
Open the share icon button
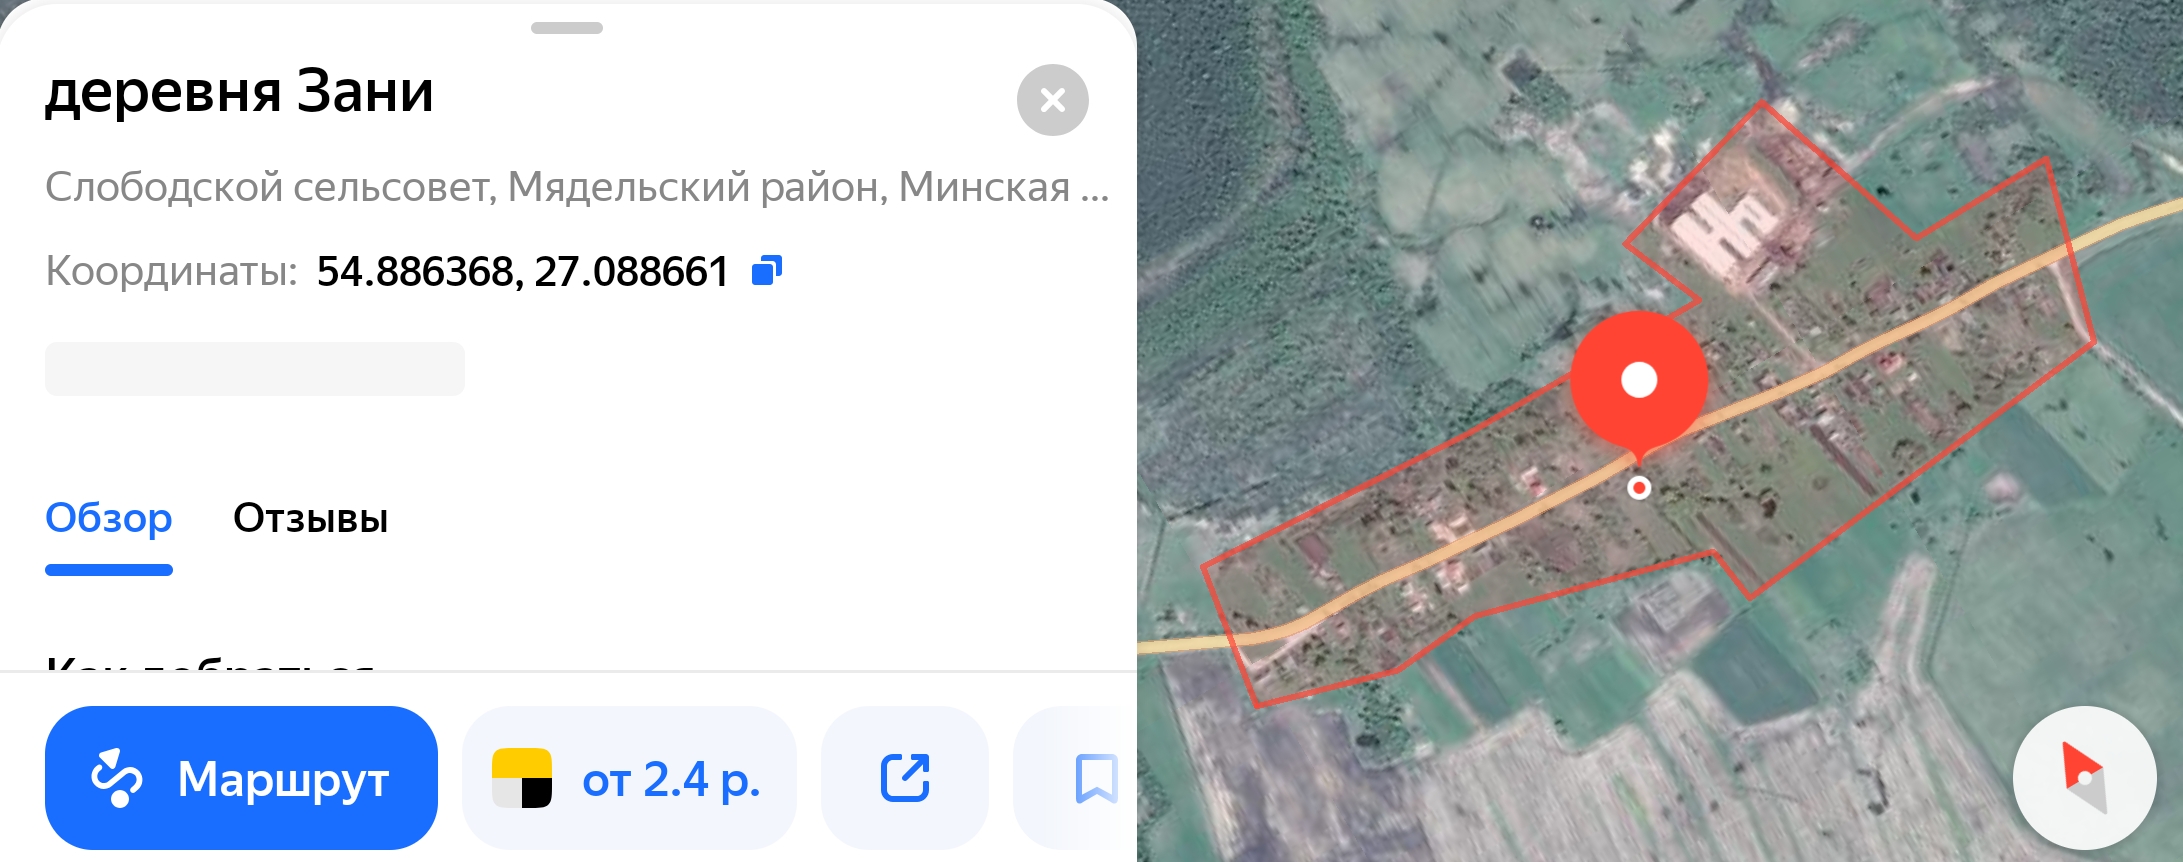coord(905,778)
